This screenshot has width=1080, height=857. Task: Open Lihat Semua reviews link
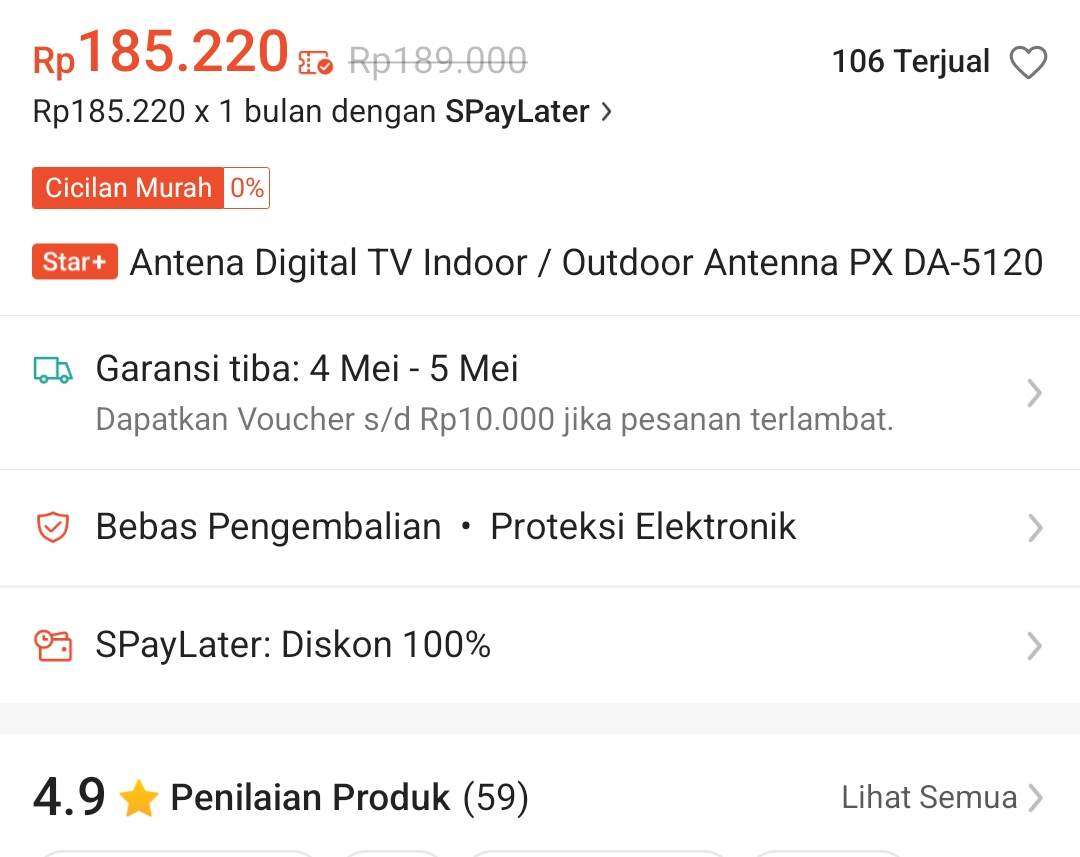941,798
